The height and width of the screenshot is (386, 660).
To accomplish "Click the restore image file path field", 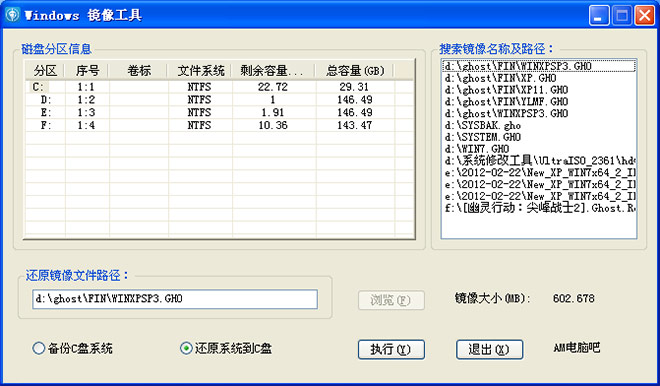I will [175, 299].
